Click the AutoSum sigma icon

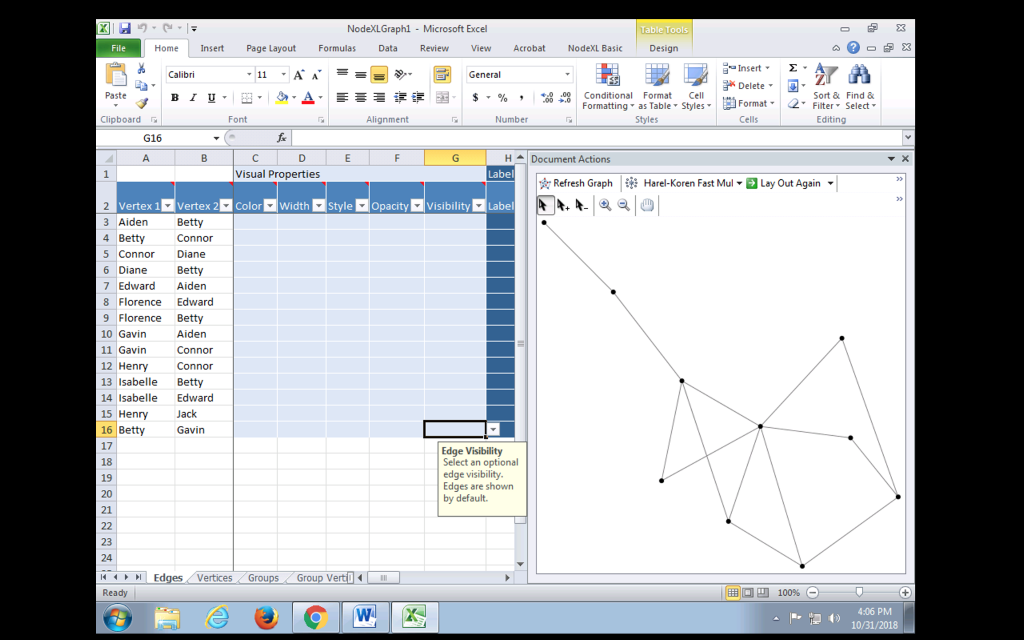793,68
